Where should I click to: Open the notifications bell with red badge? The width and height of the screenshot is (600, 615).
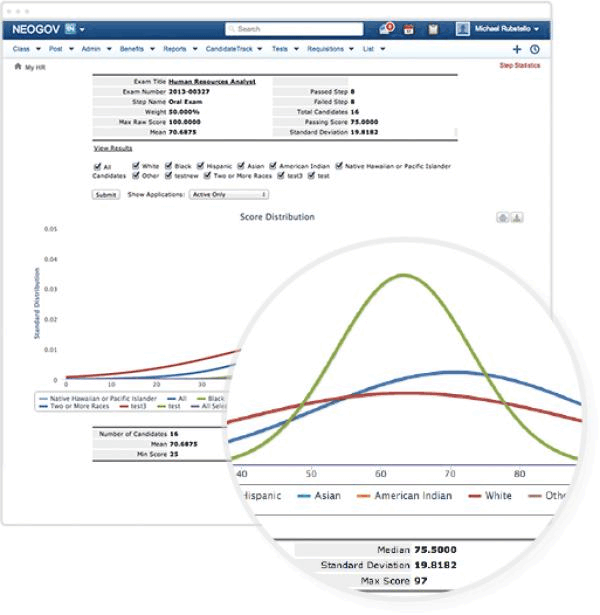click(386, 29)
